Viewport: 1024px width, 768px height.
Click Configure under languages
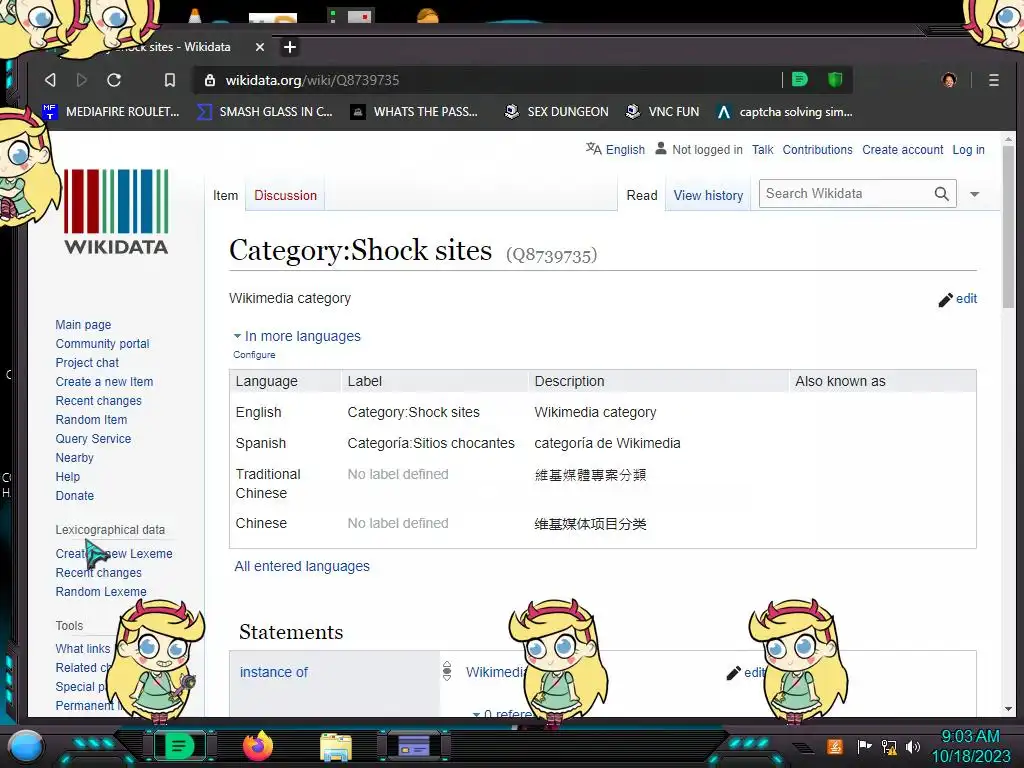pos(254,355)
